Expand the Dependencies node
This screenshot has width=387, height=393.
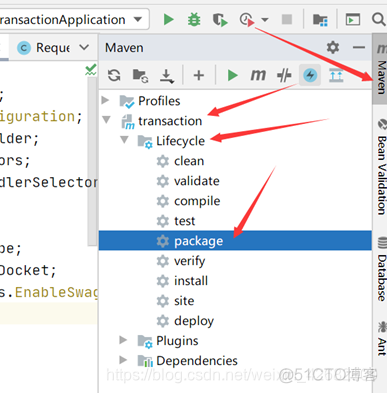coord(123,360)
